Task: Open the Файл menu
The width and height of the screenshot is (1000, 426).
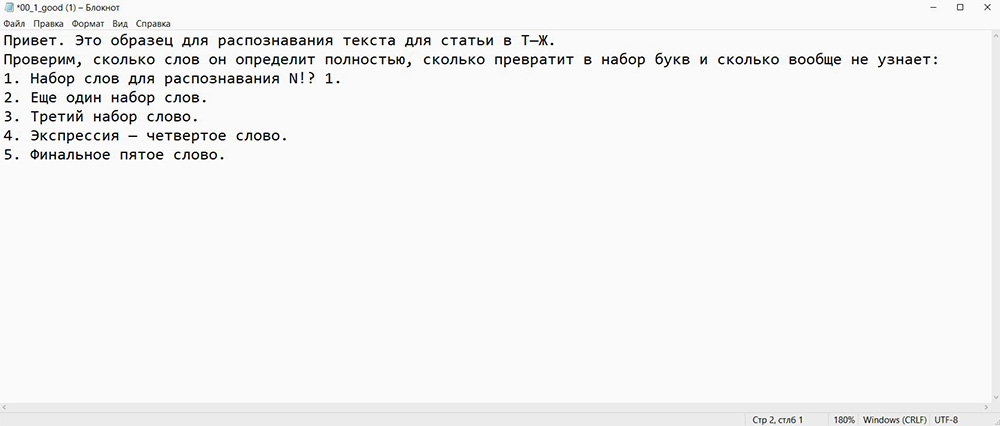Action: click(x=14, y=24)
